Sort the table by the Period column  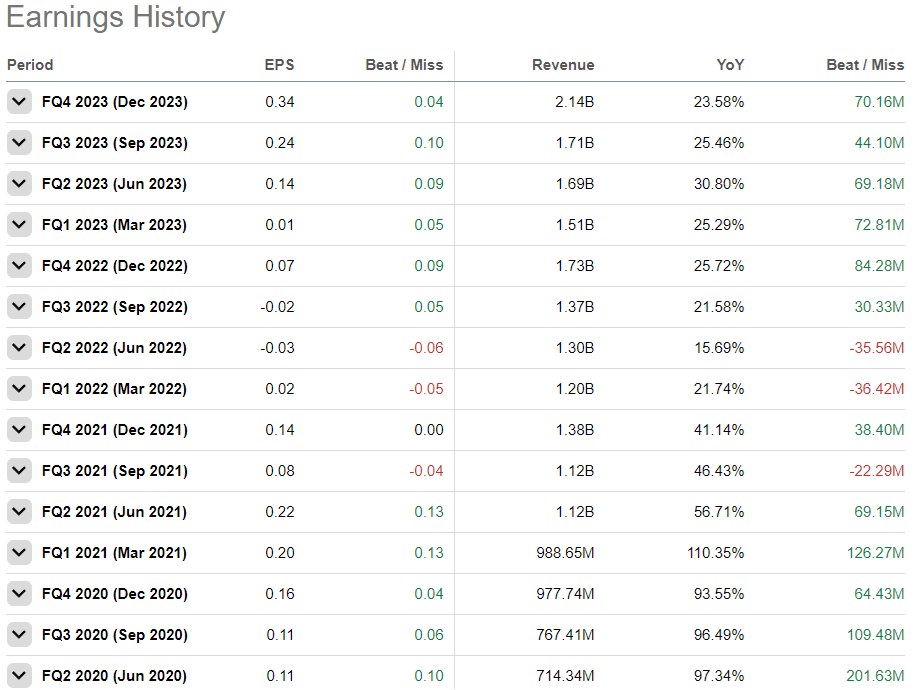30,65
